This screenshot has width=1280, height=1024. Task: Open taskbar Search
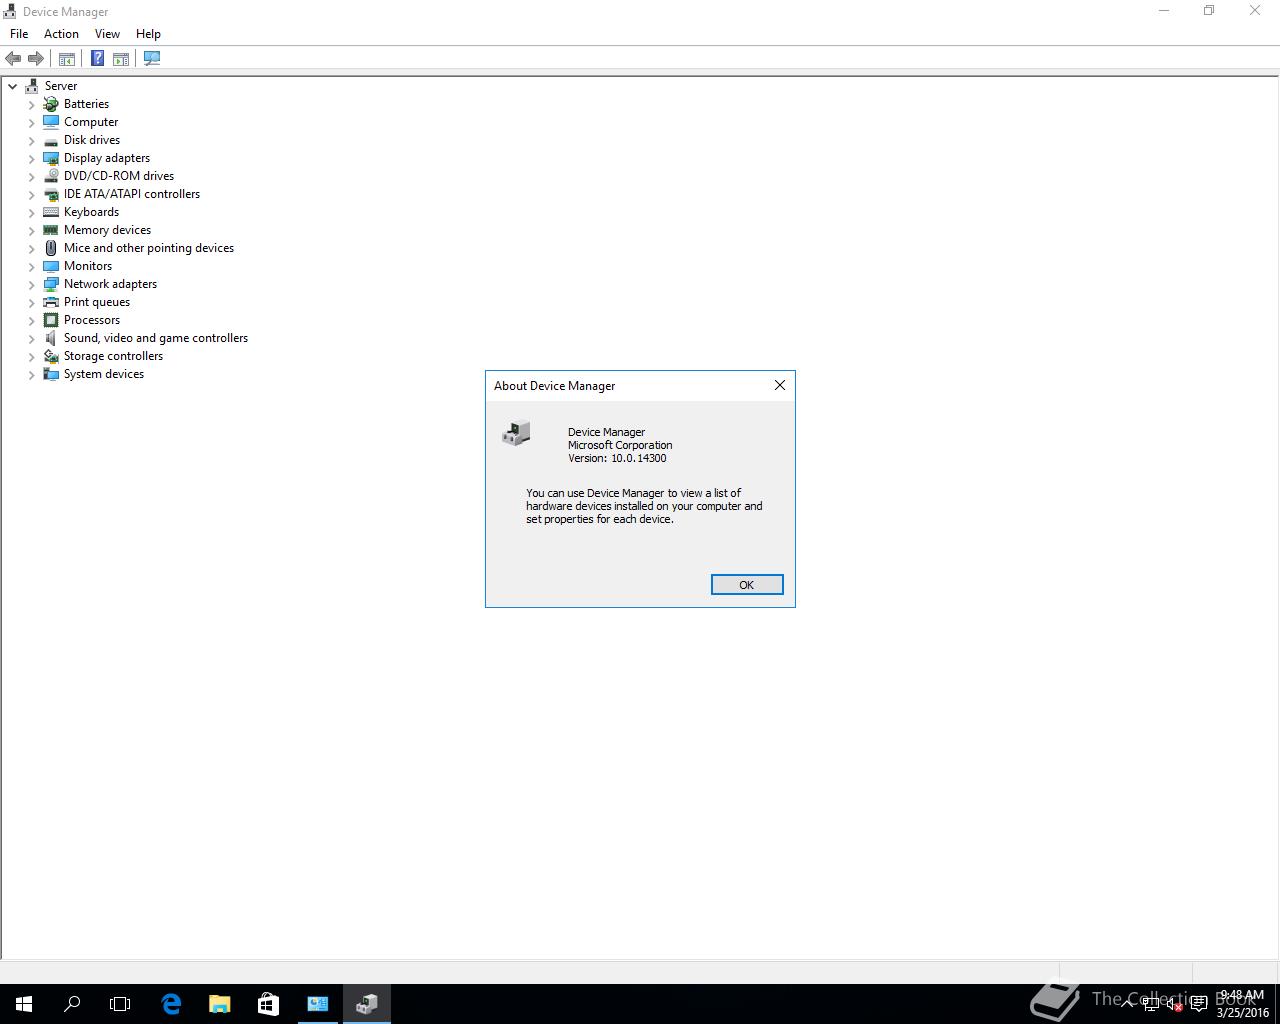72,1004
